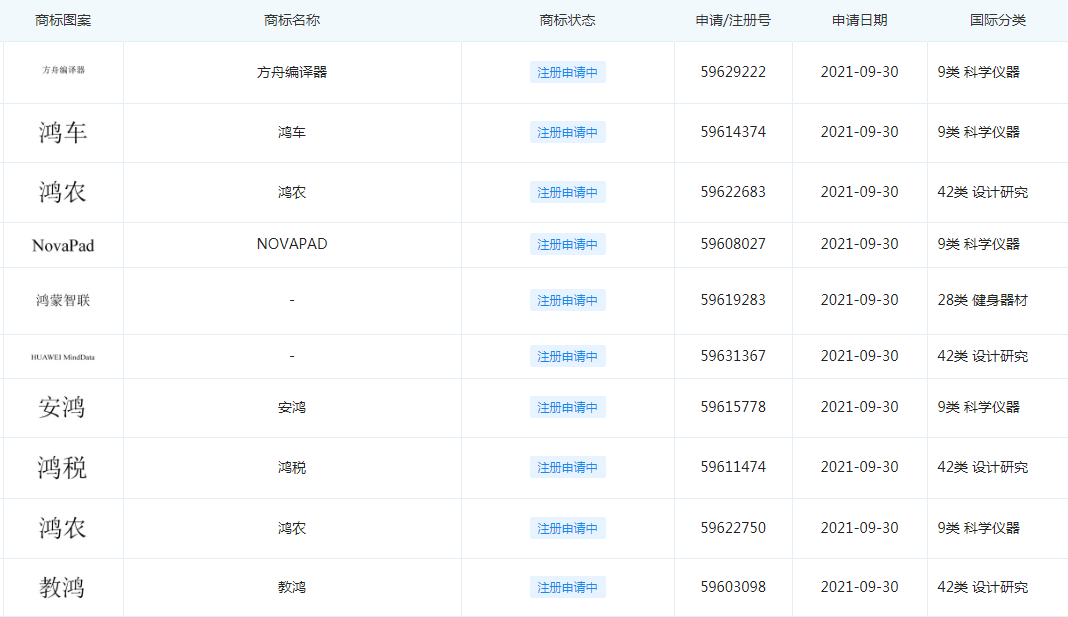The height and width of the screenshot is (617, 1068).
Task: Click 9类 科学仪器 in the 安鸿 row
Action: click(x=978, y=407)
